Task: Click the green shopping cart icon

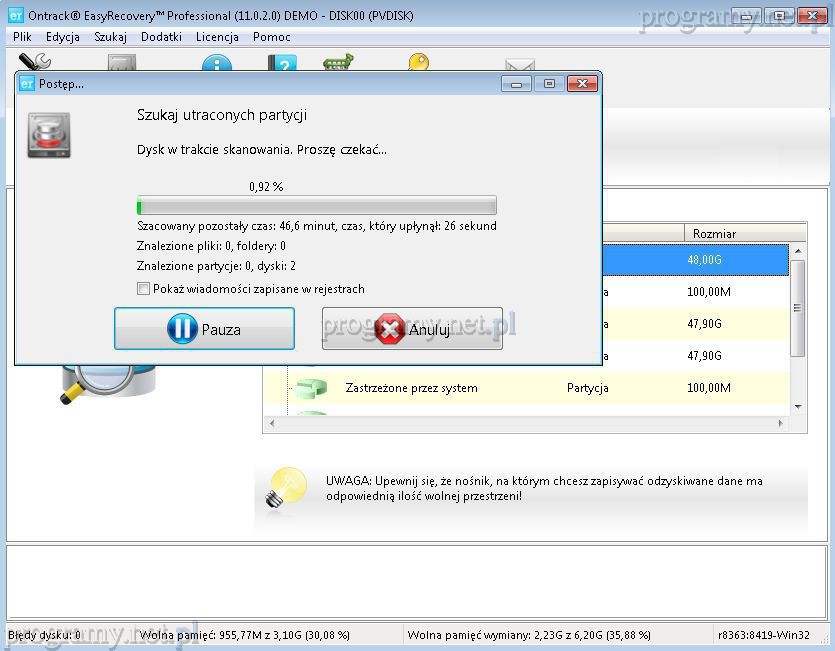Action: pos(338,63)
